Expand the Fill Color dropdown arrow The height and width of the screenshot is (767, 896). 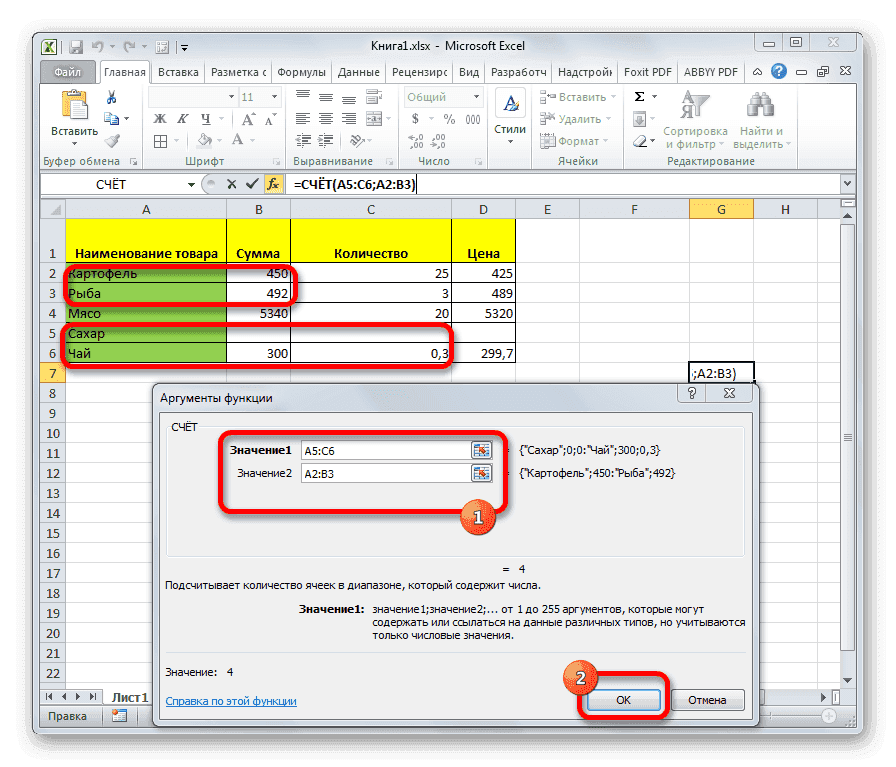pos(219,140)
